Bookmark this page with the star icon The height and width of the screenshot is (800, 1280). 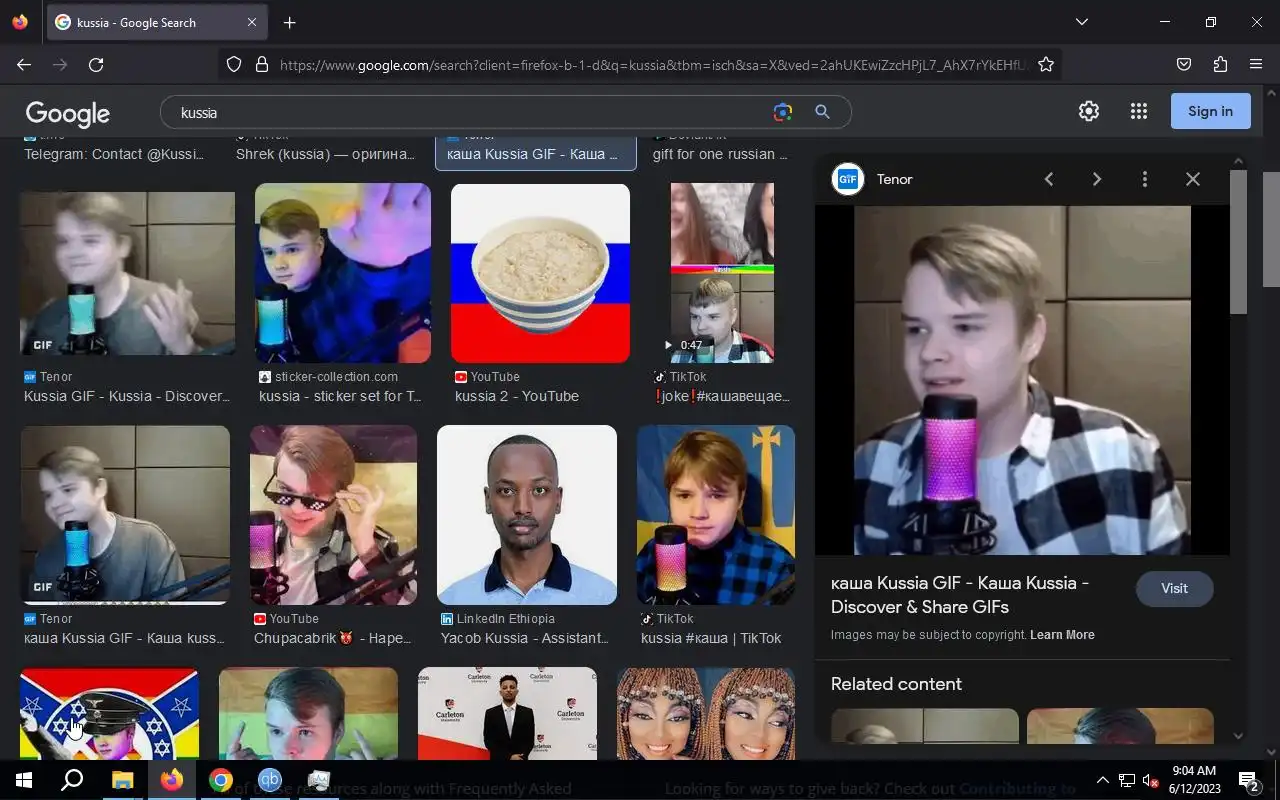pos(1046,64)
